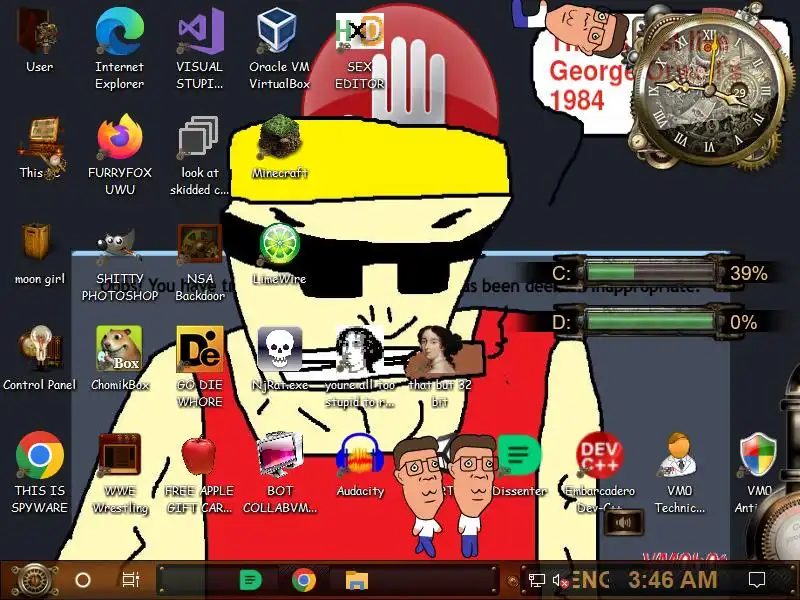Screen dimensions: 800x600
Task: Click the steampunk Start button
Action: 34,580
